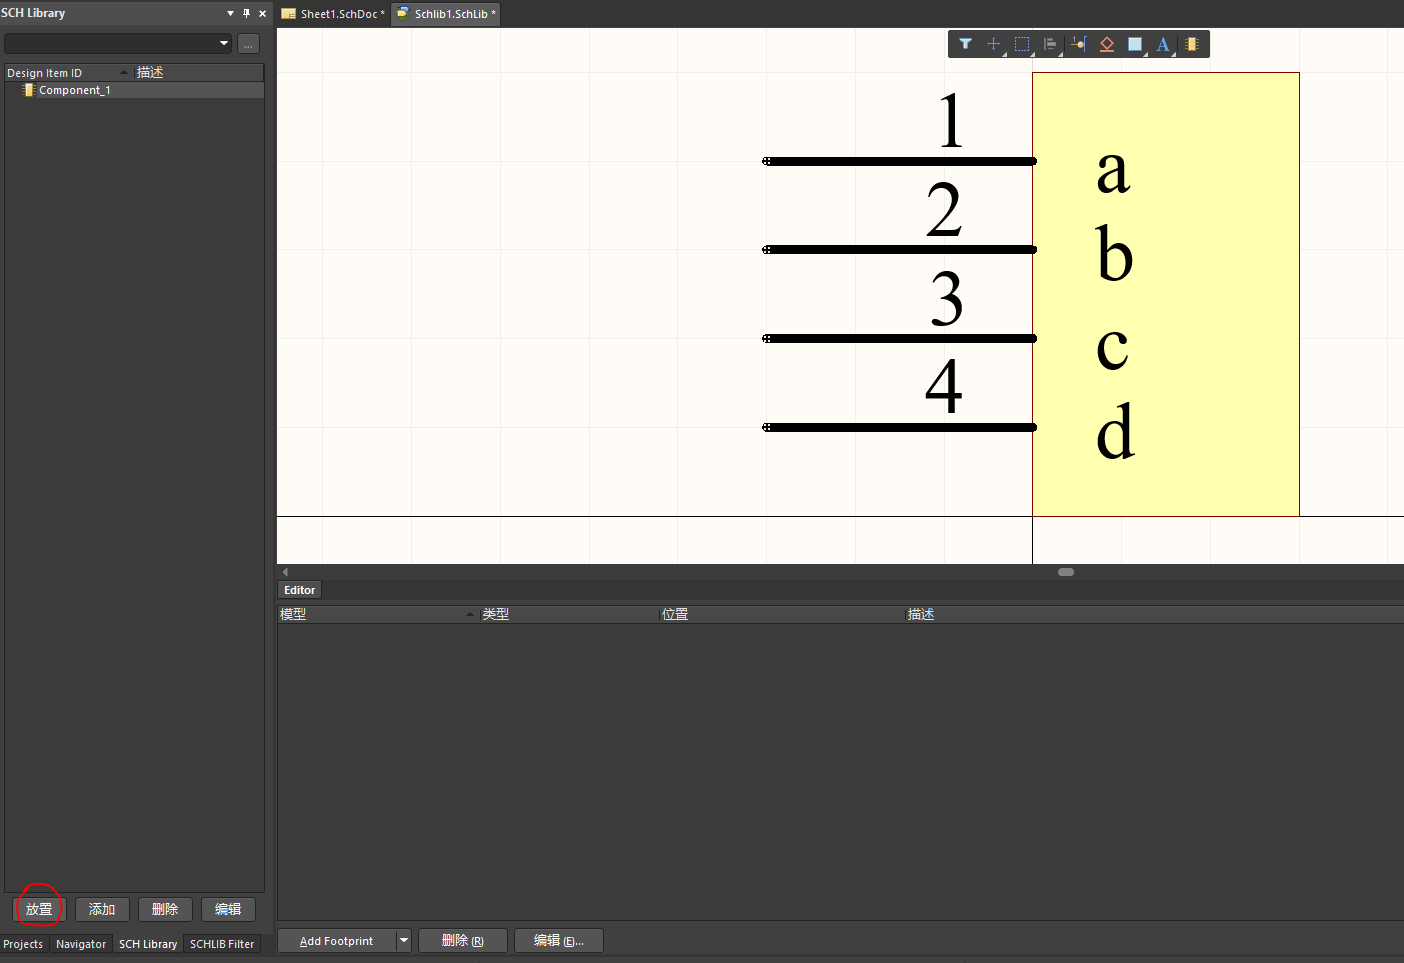Click the ellipsis button beside the filter box

point(248,44)
